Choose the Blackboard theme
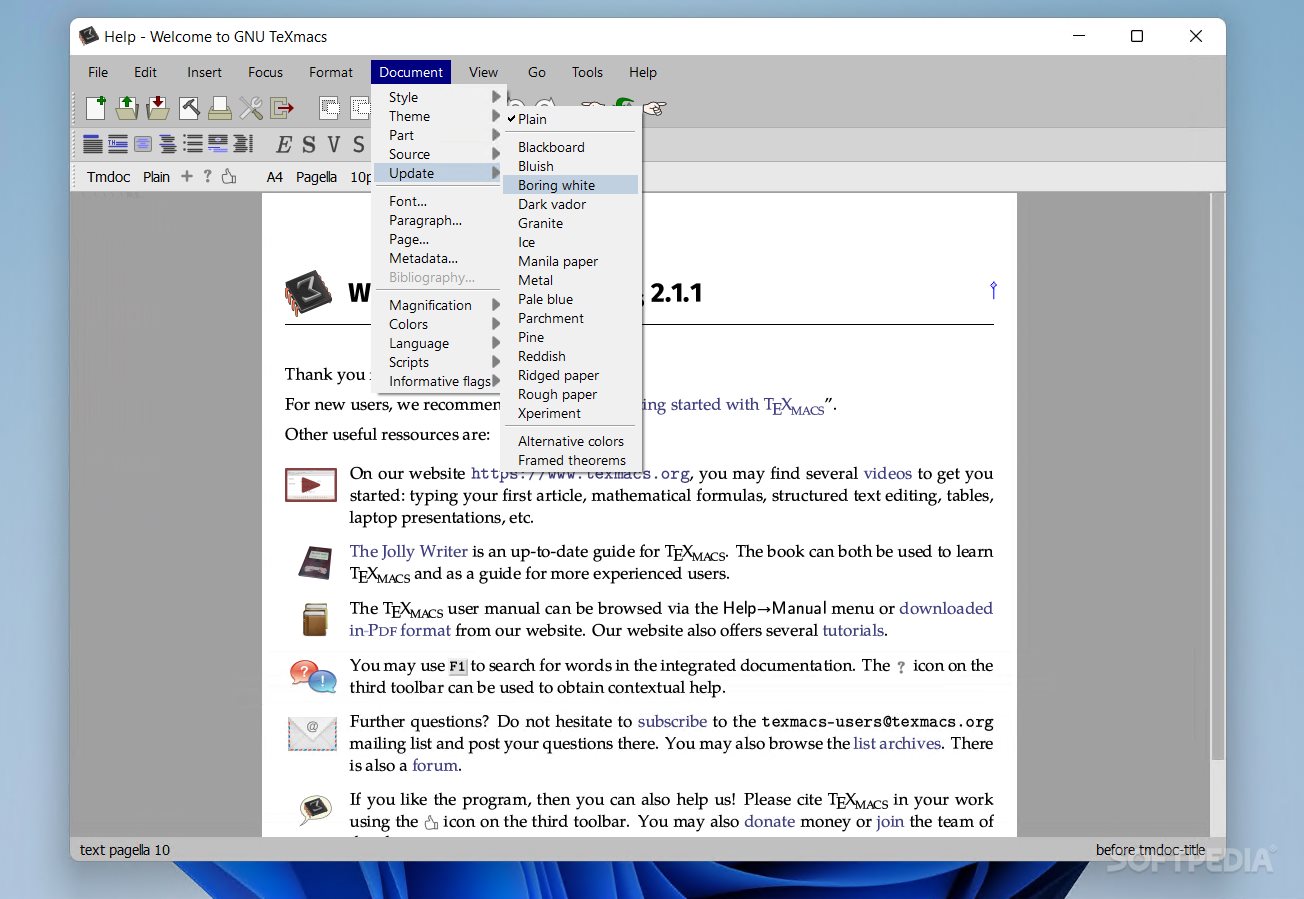Image resolution: width=1304 pixels, height=899 pixels. [x=571, y=147]
